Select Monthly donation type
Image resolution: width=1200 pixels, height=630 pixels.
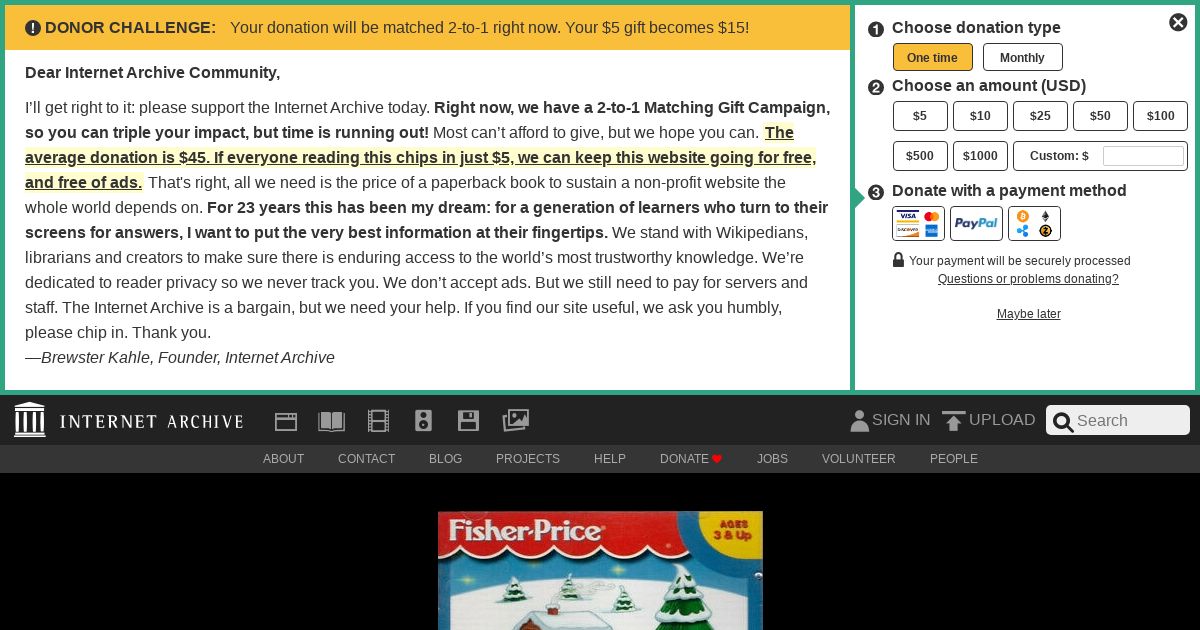pyautogui.click(x=1022, y=57)
